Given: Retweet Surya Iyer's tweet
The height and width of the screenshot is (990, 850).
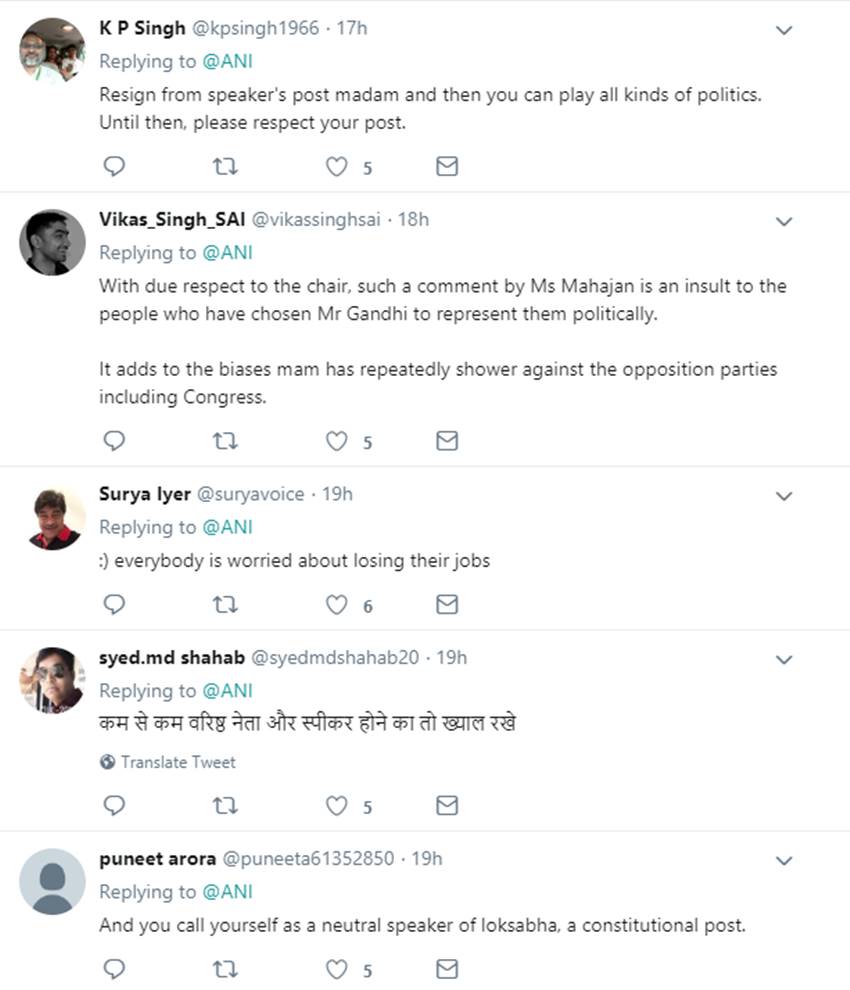Looking at the screenshot, I should tap(226, 605).
